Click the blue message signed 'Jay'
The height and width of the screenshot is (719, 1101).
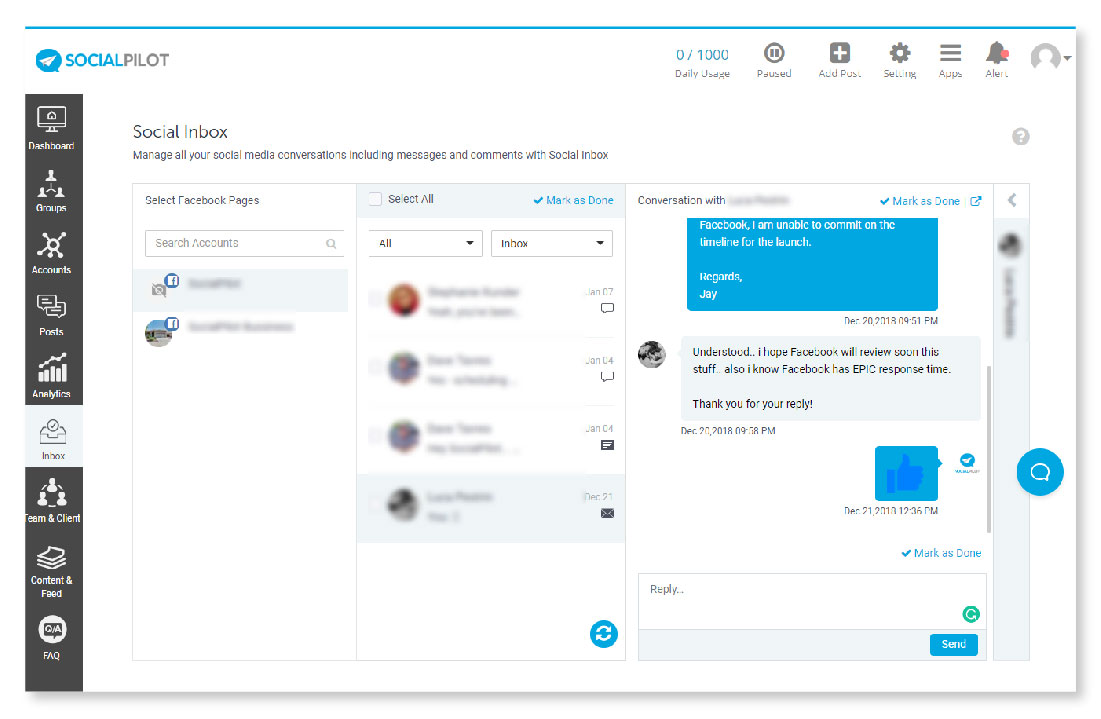point(812,263)
